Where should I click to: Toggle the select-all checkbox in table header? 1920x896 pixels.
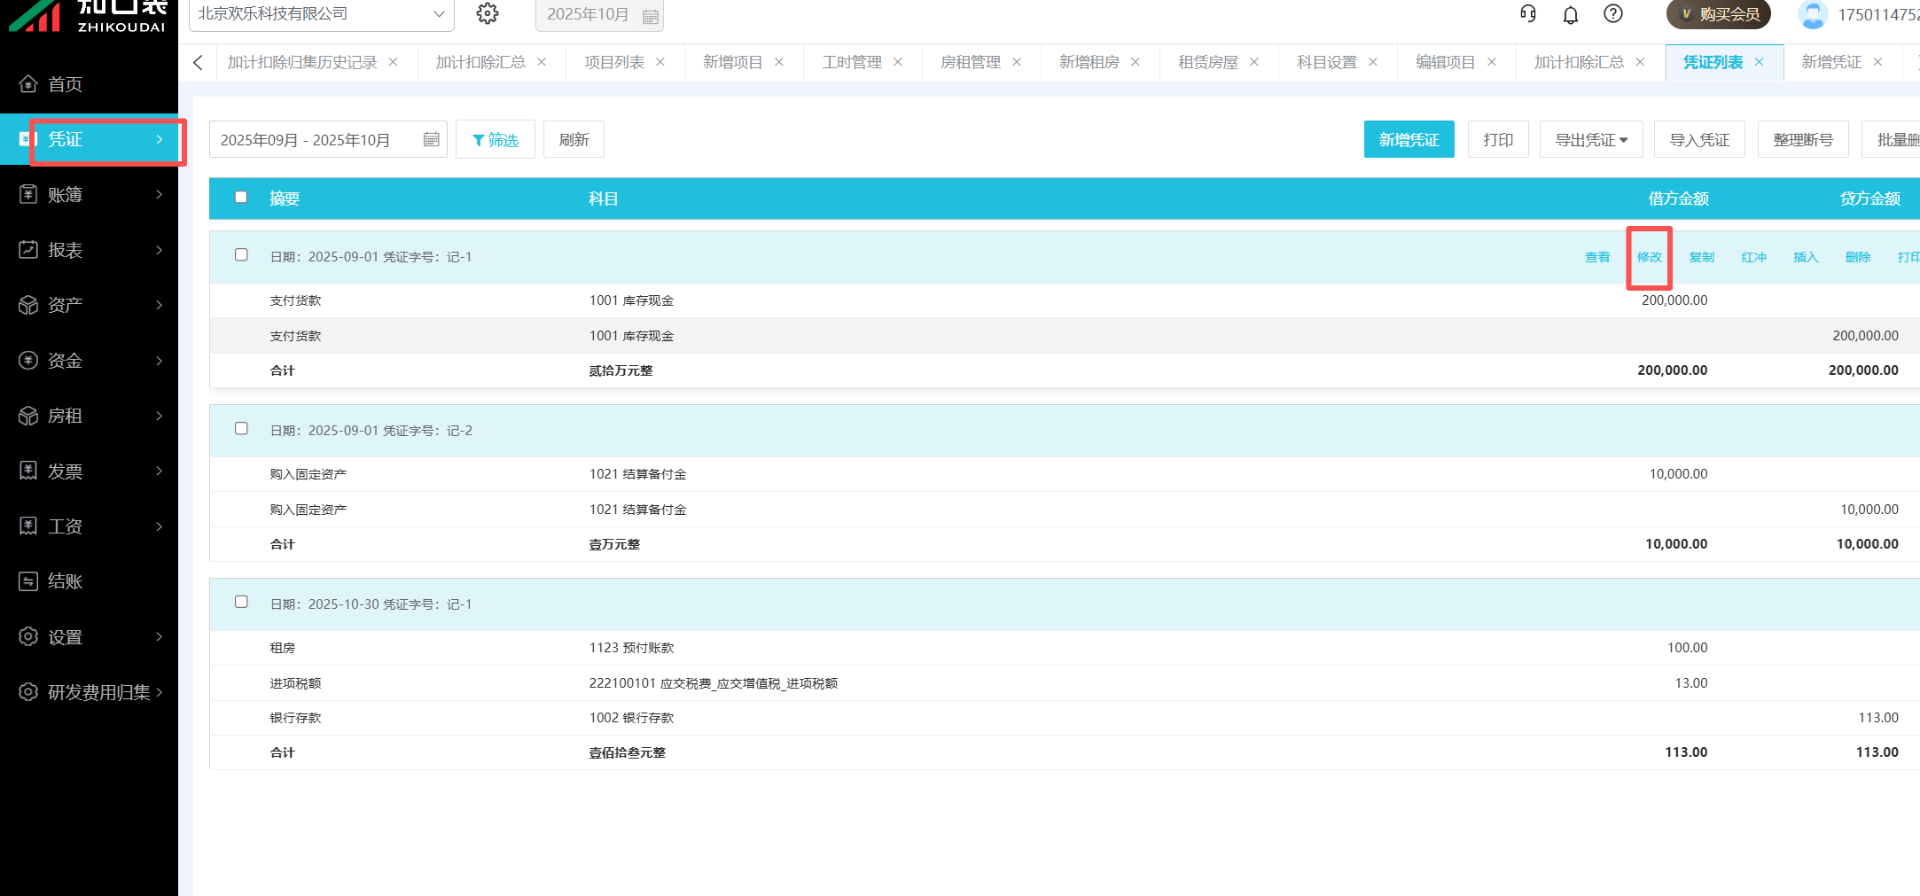(241, 197)
